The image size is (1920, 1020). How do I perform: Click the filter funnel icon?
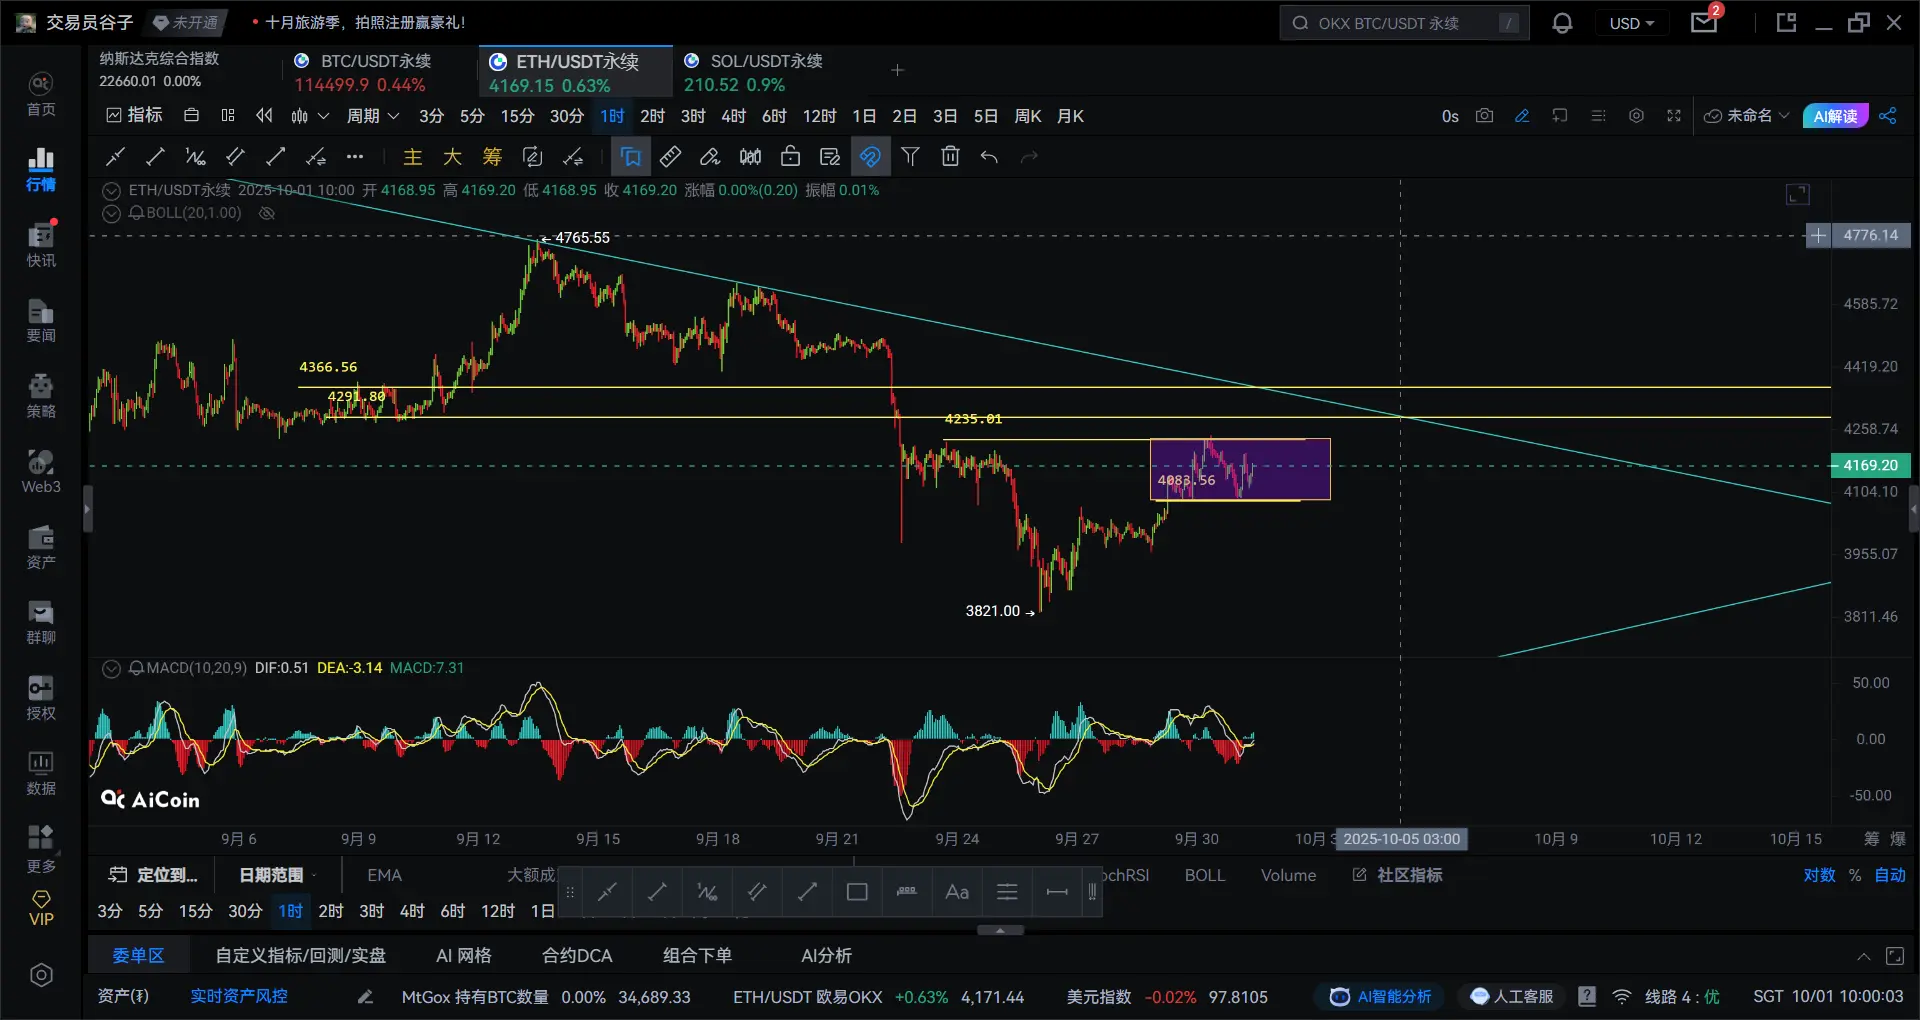pos(910,156)
